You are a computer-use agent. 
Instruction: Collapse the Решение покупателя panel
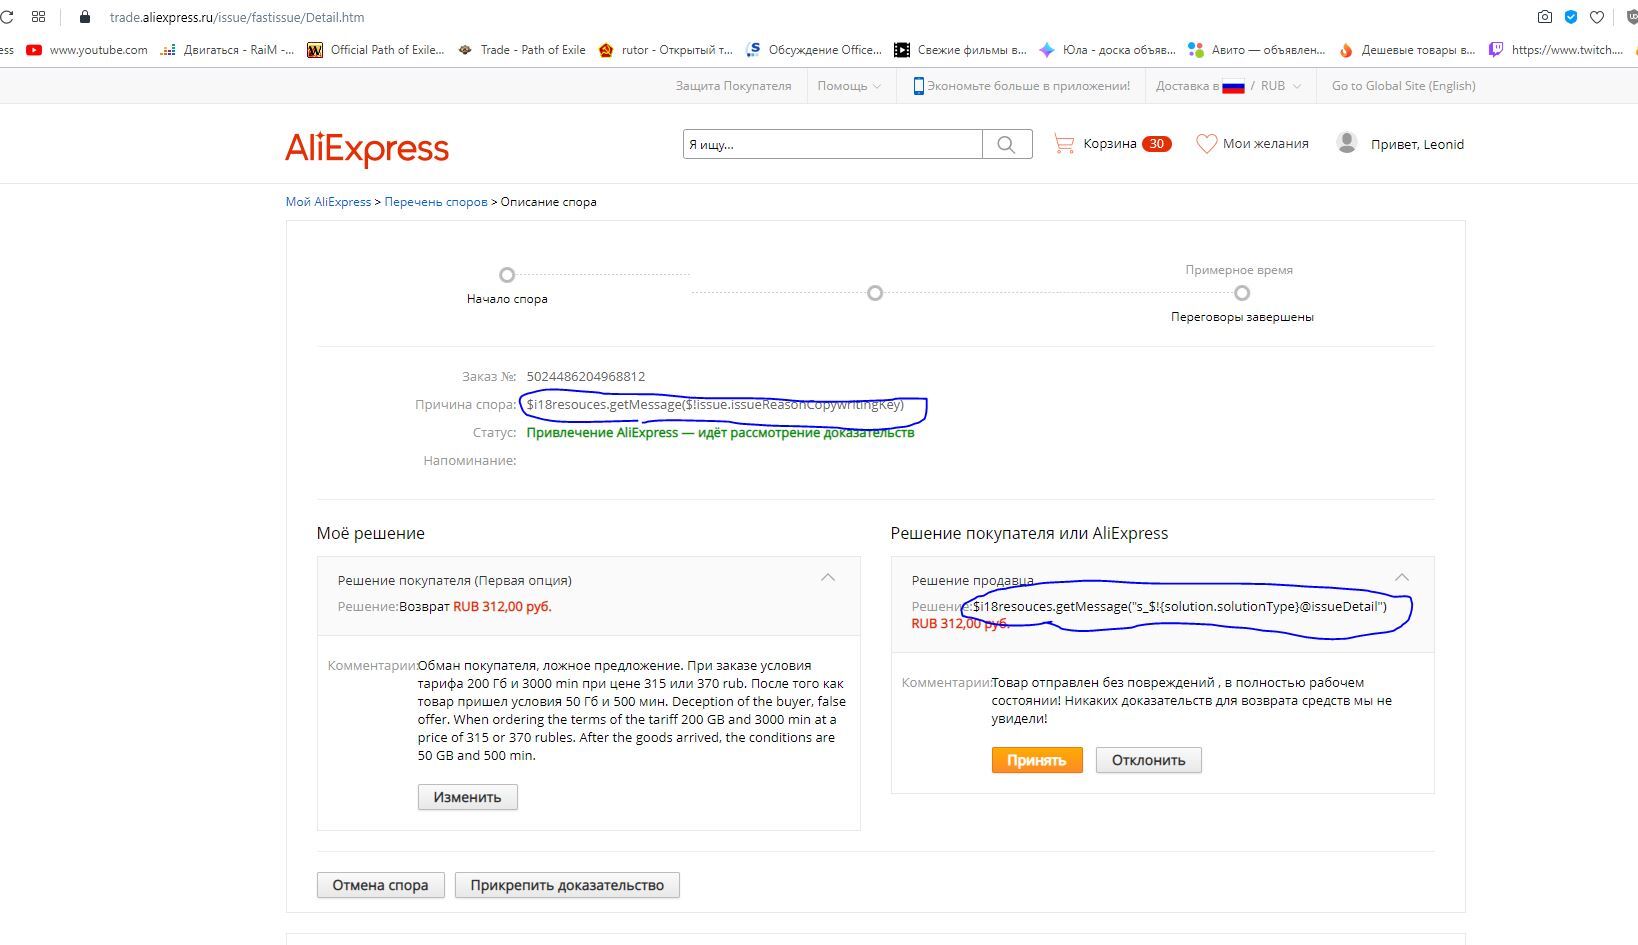click(x=828, y=577)
